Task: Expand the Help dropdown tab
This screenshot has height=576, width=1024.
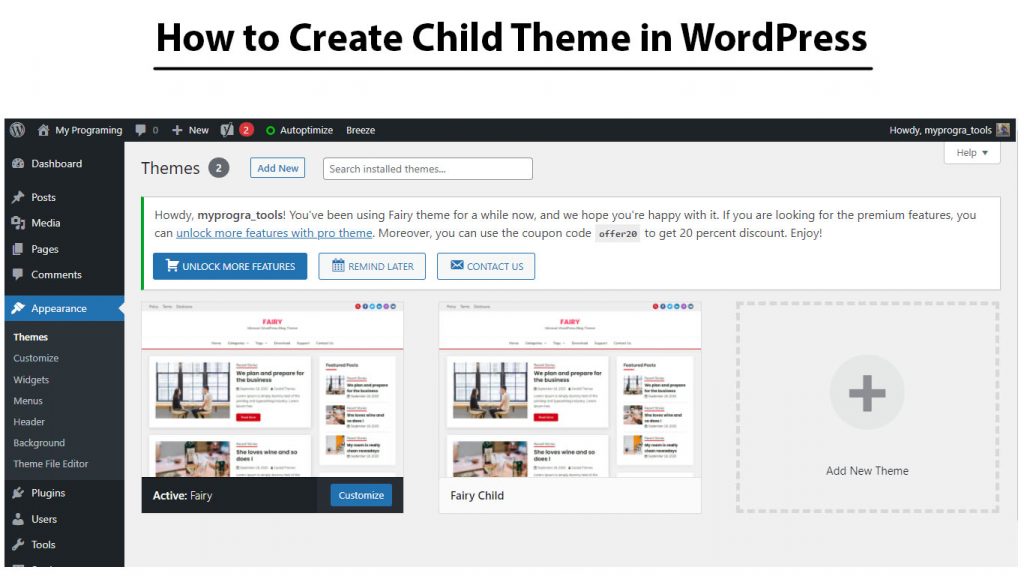Action: [971, 153]
